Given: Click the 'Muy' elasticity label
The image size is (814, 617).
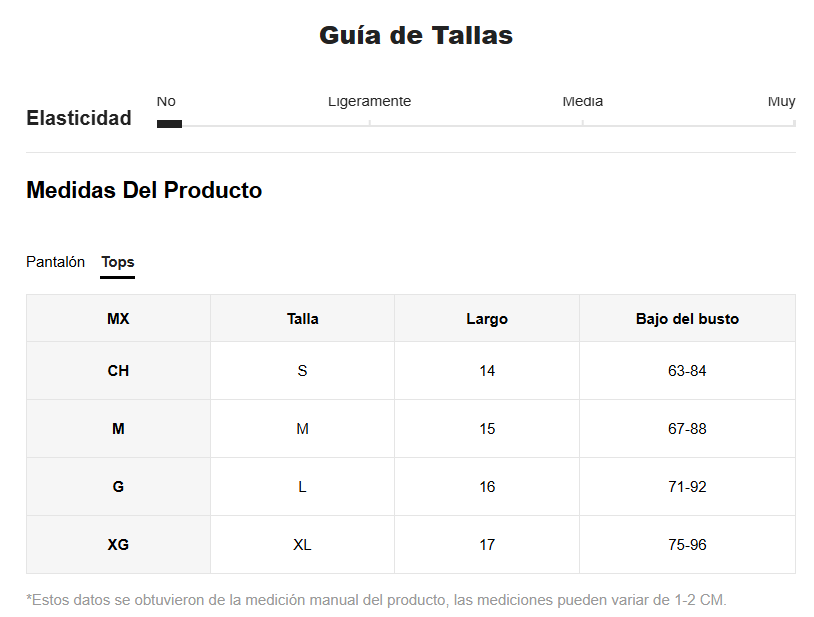Looking at the screenshot, I should (x=781, y=102).
